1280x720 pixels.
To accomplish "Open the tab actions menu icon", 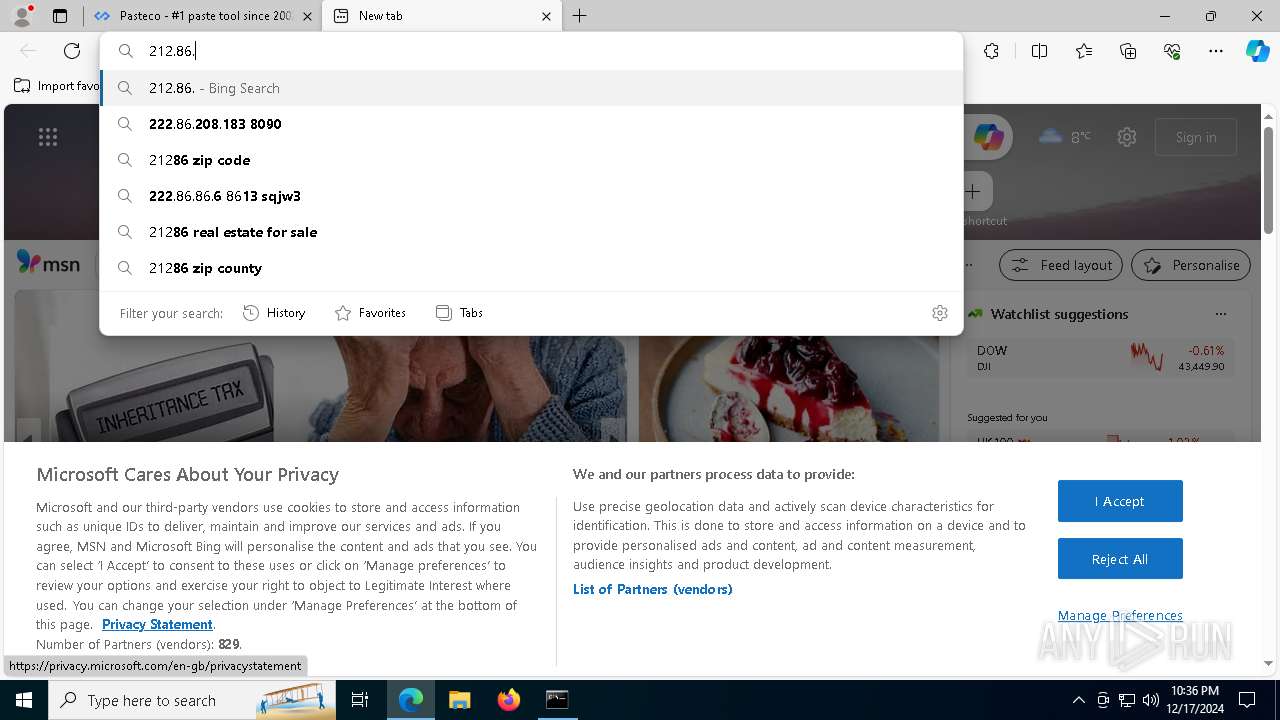I will click(x=60, y=16).
